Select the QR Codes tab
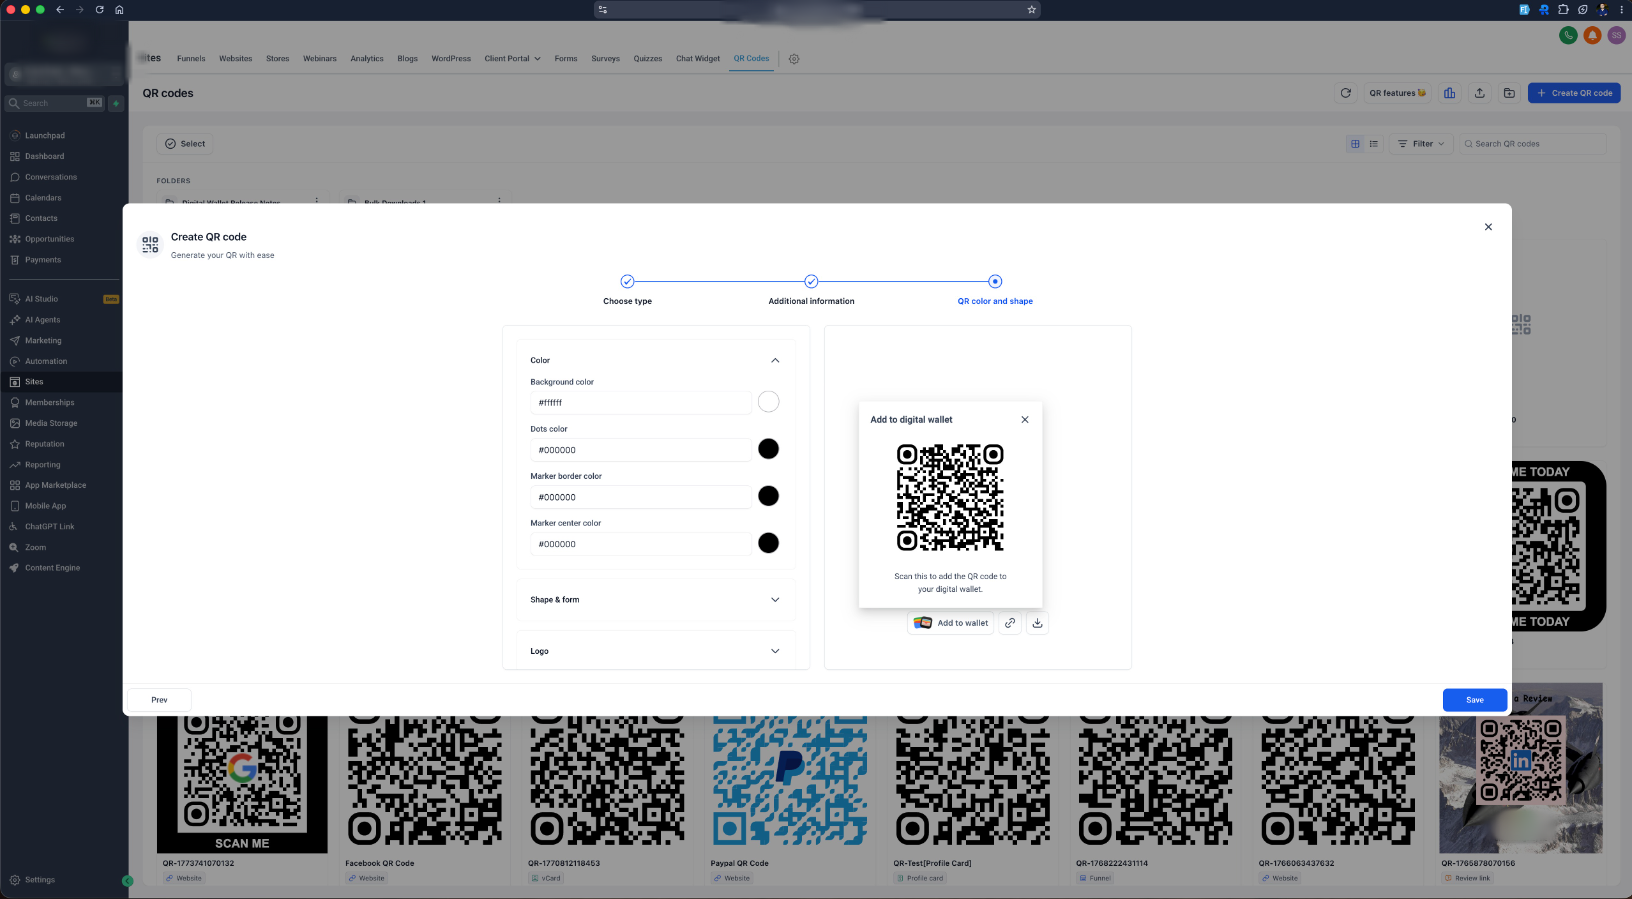Screen dimensions: 1632x899 (x=751, y=59)
